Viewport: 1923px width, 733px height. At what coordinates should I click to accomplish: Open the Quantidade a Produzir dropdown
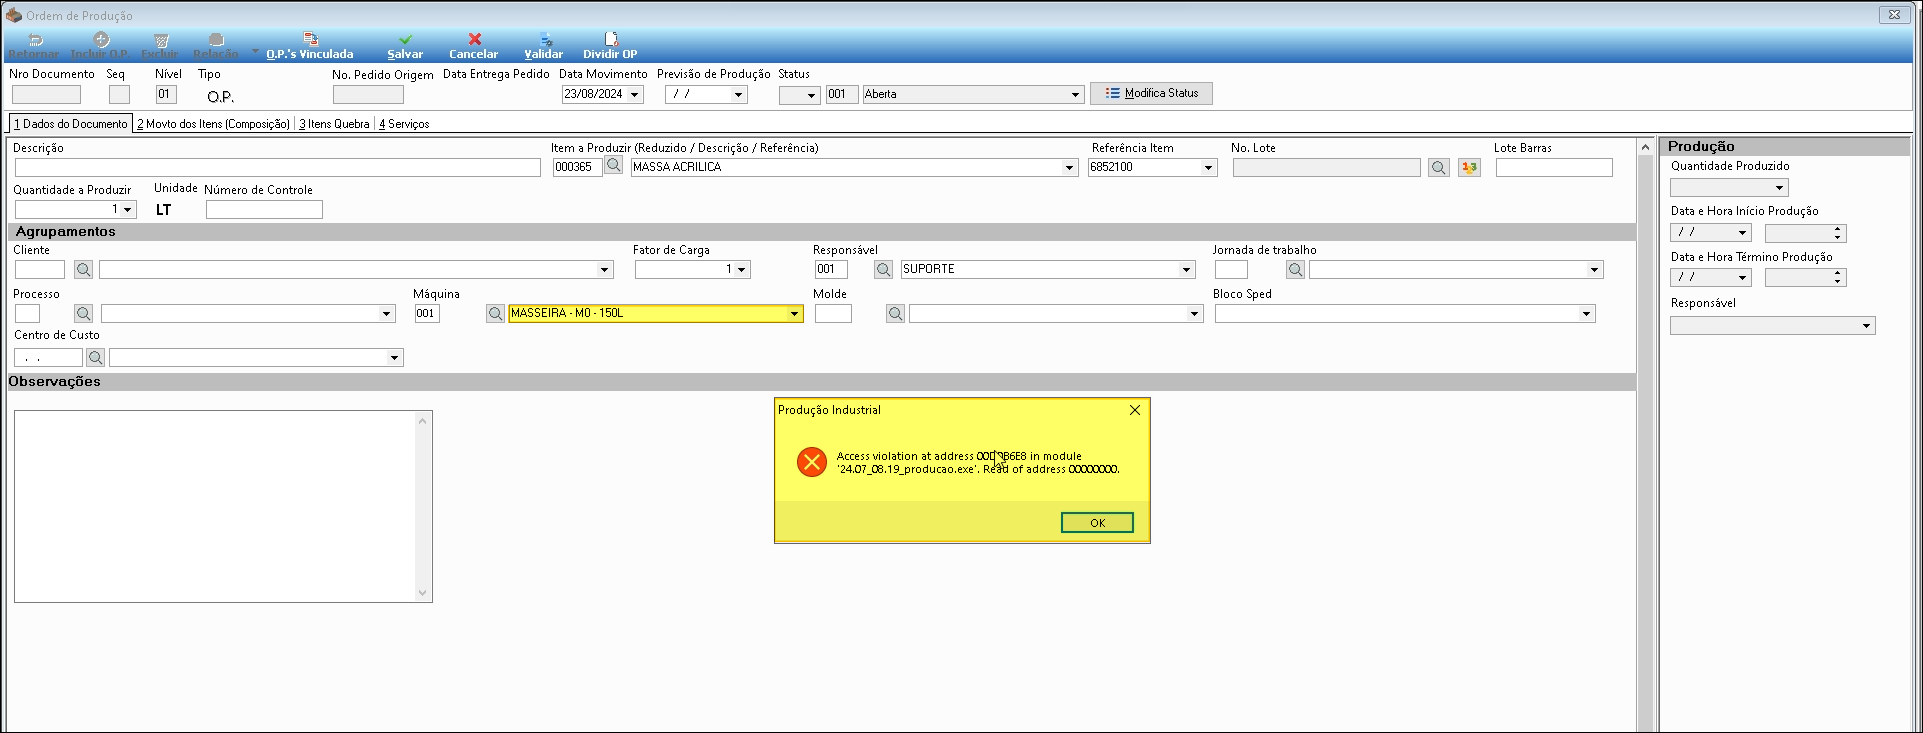[x=127, y=210]
